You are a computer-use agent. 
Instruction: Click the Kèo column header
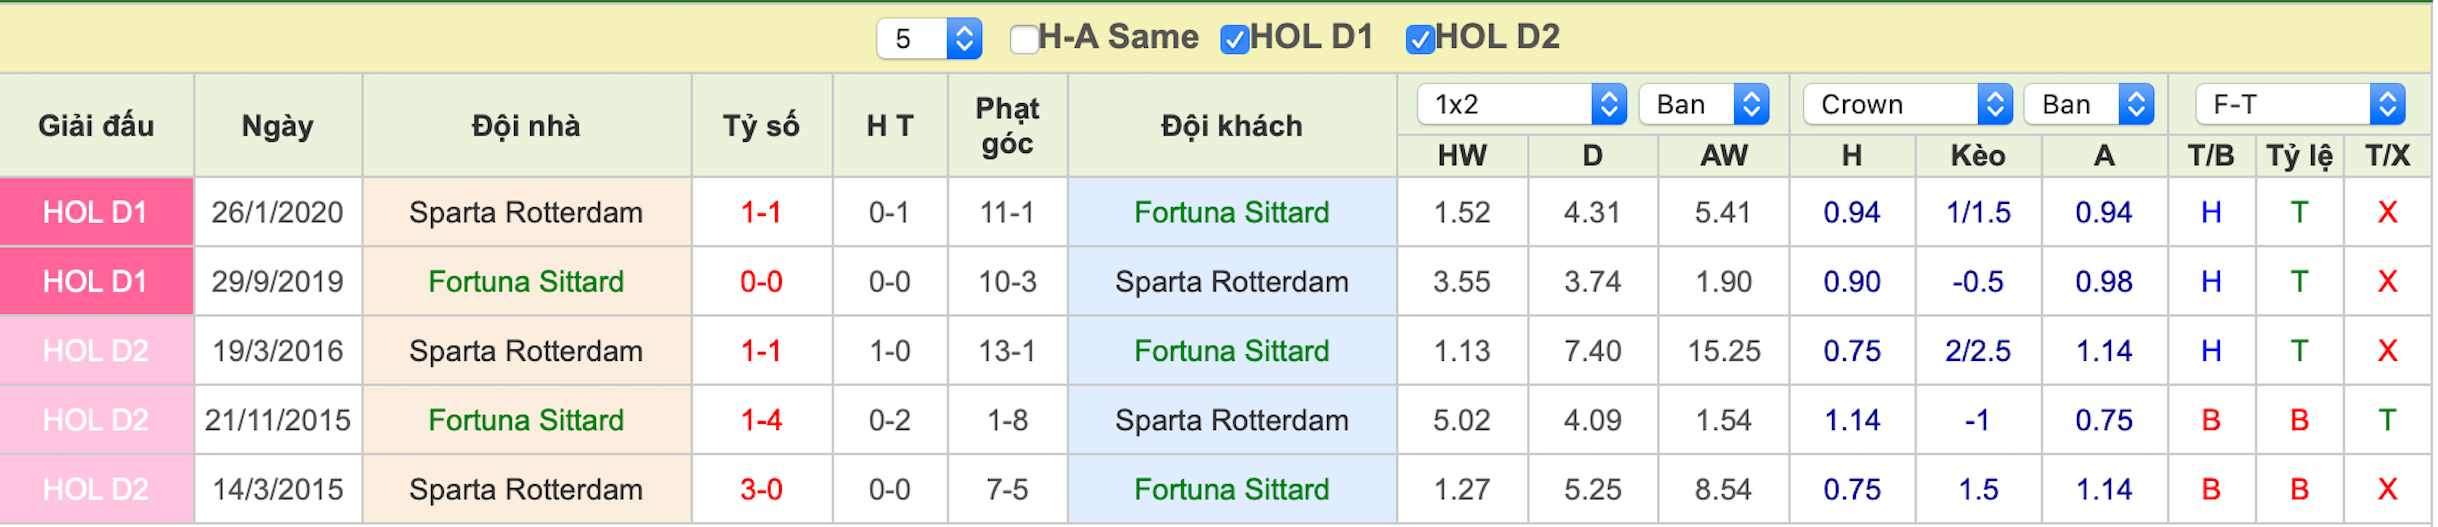coord(1977,156)
